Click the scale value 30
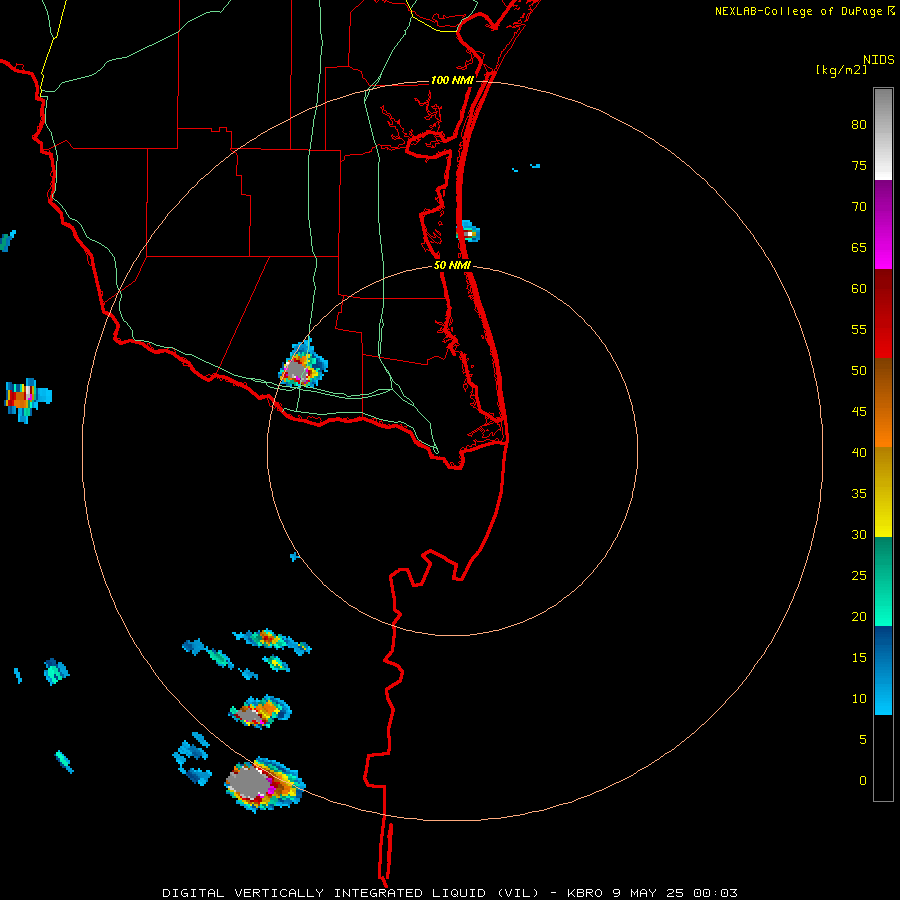The image size is (900, 900). click(859, 534)
